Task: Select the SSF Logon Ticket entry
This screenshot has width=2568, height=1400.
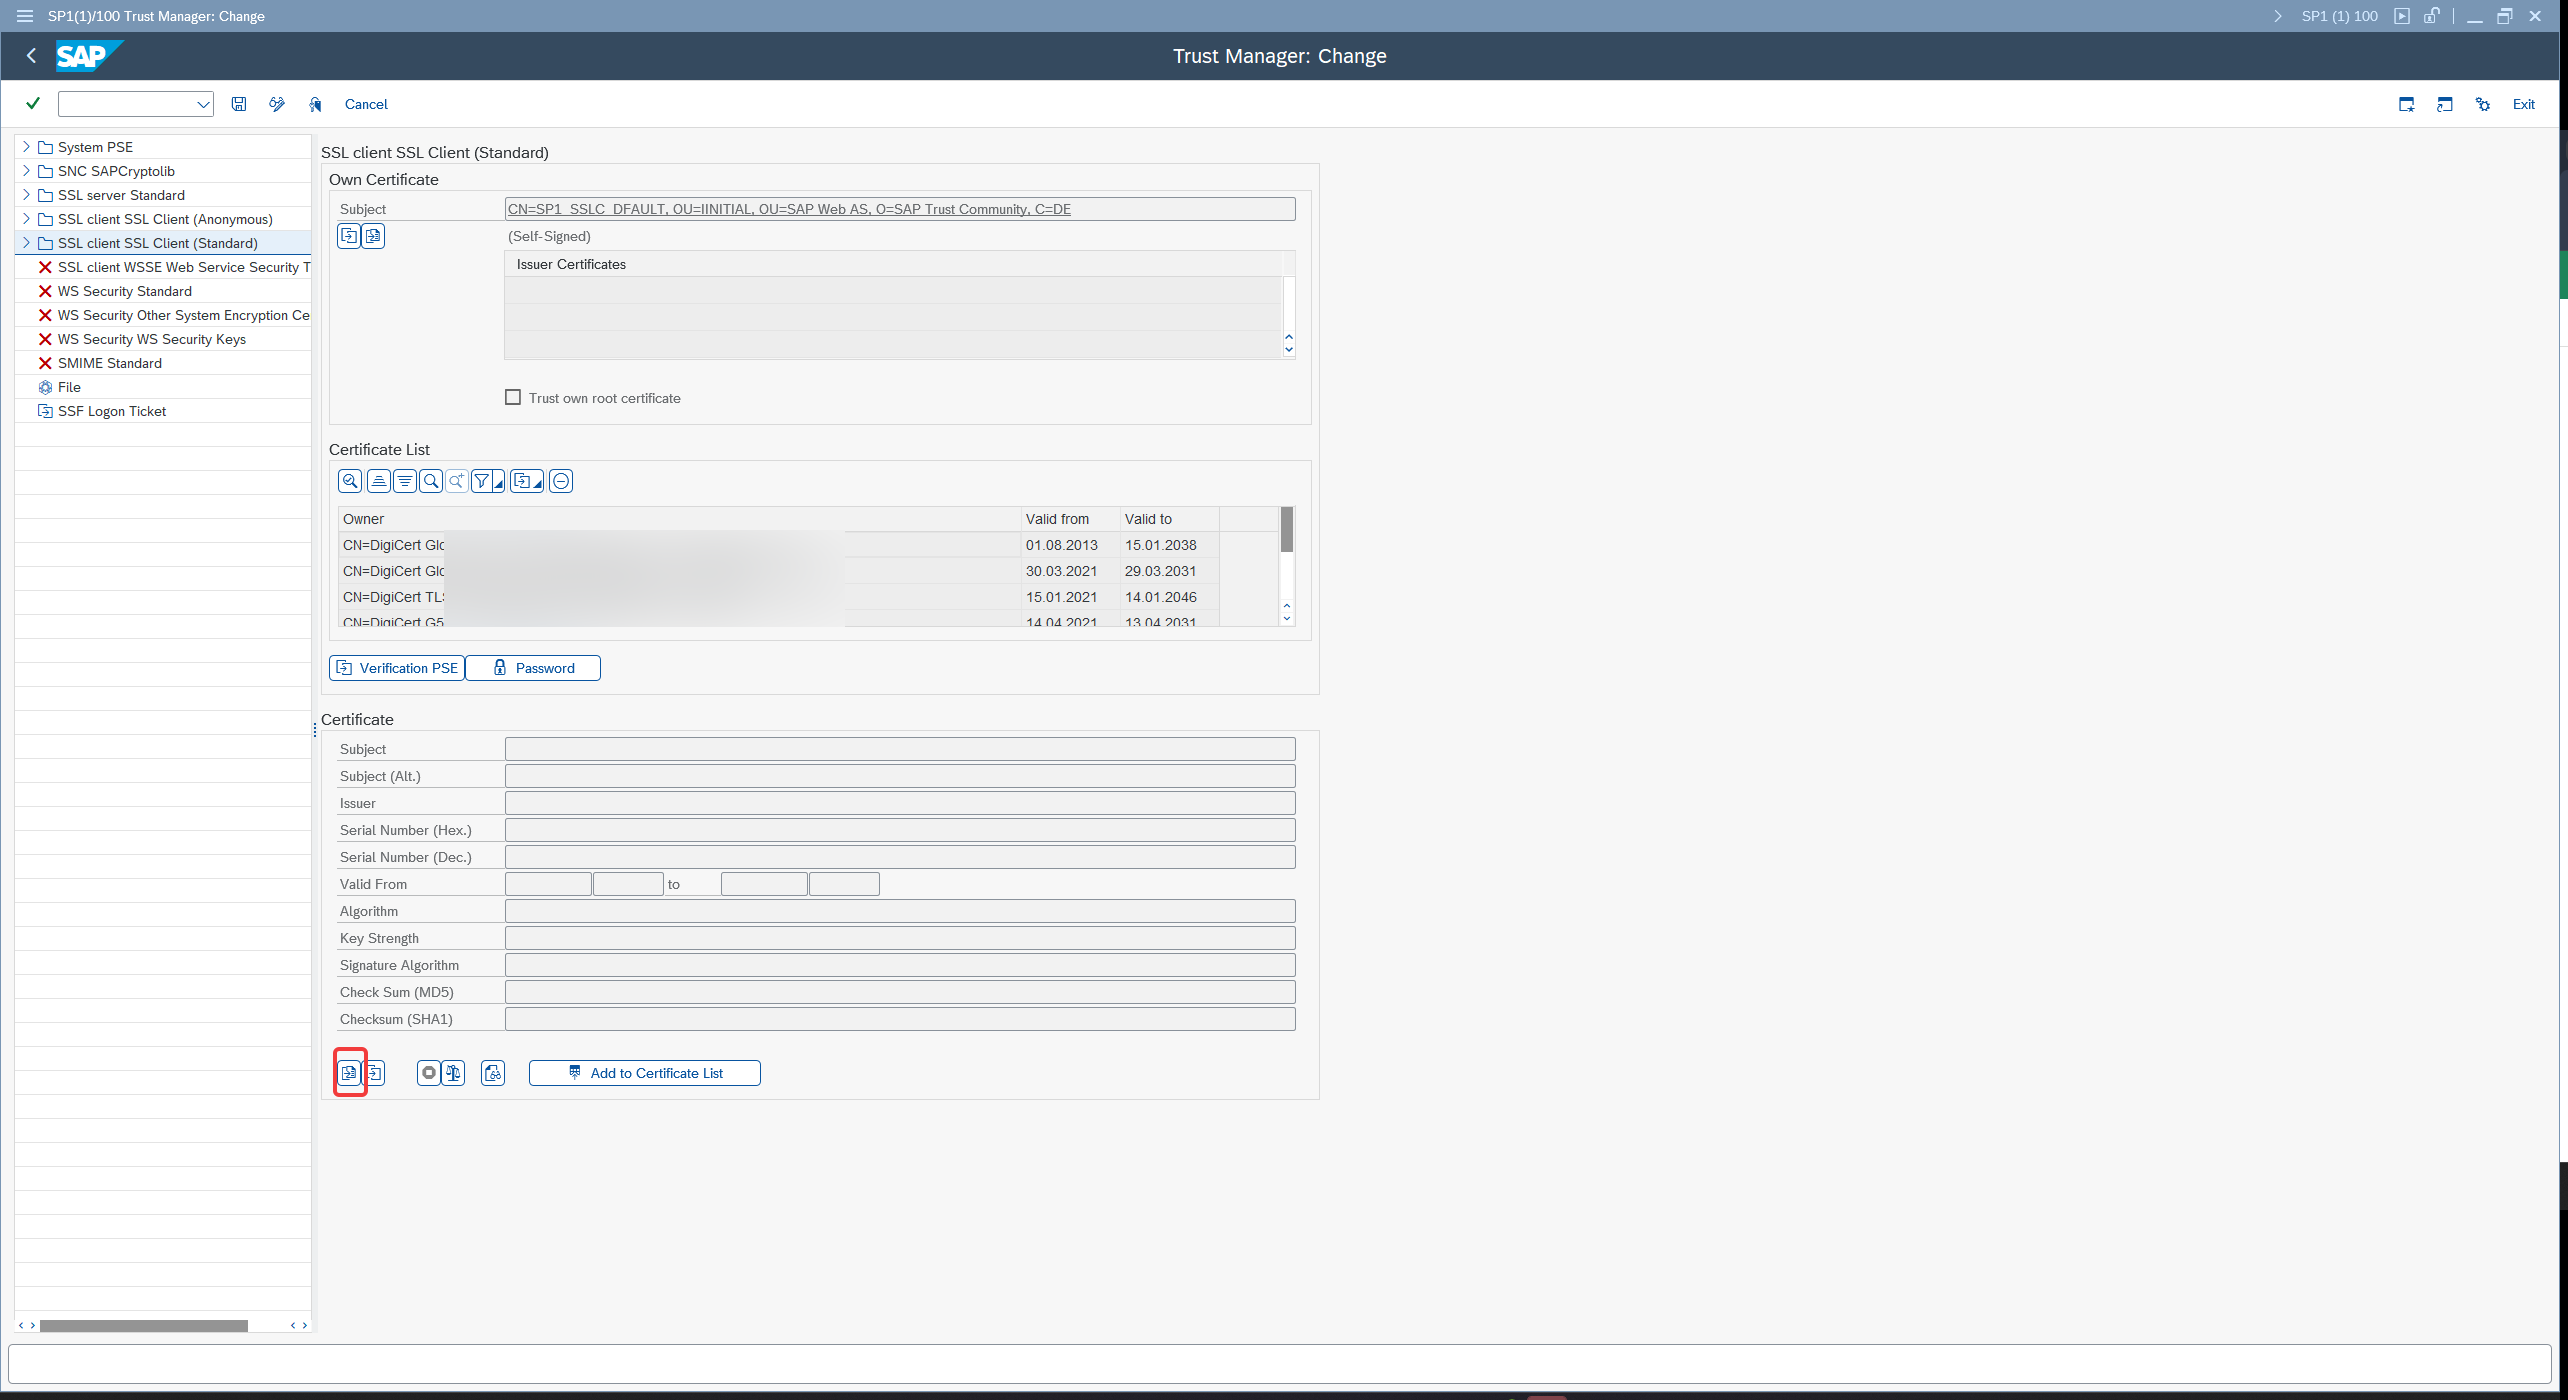Action: (112, 411)
